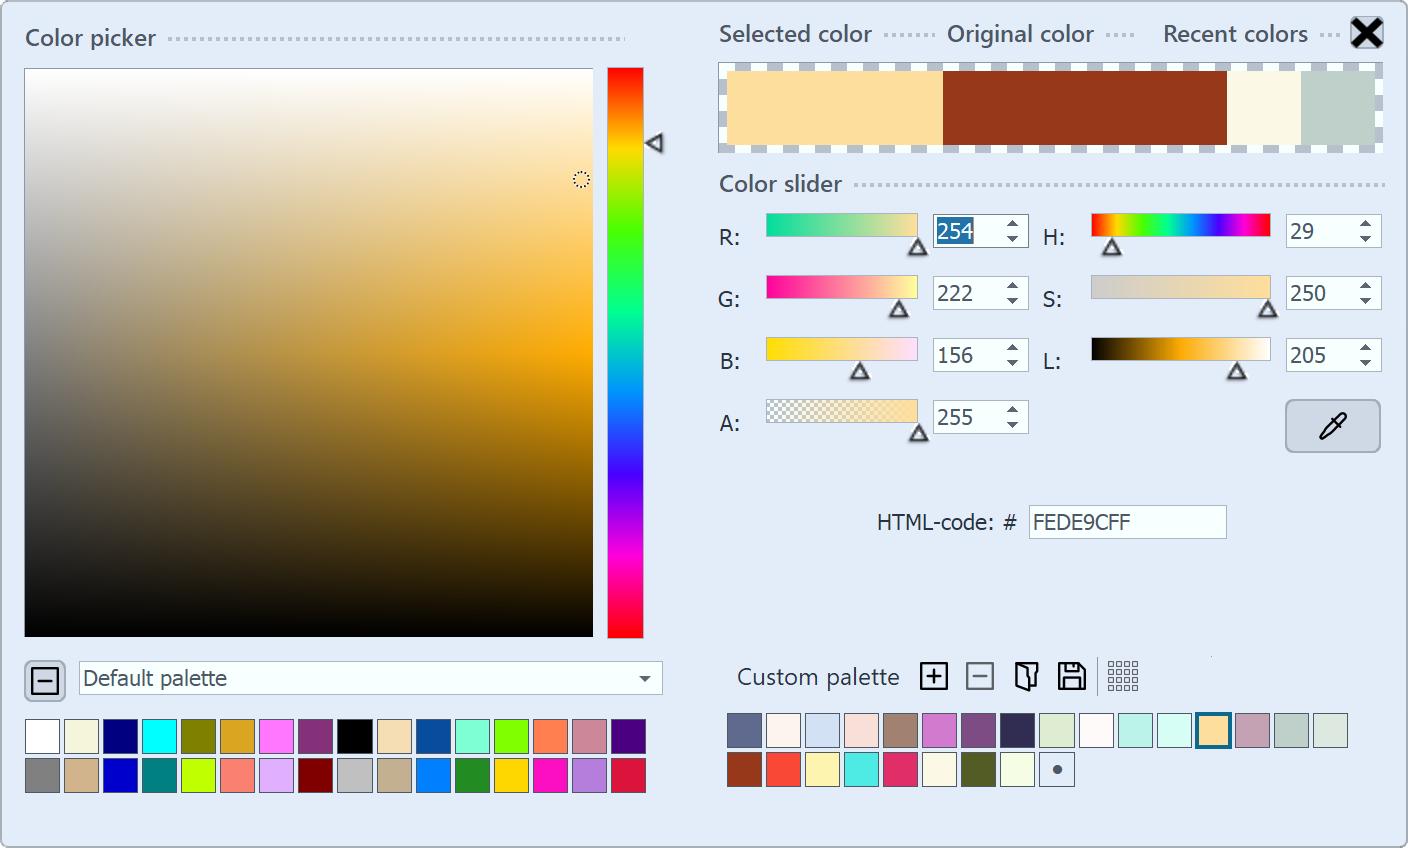Image resolution: width=1408 pixels, height=848 pixels.
Task: Remove selected color from custom palette
Action: (979, 676)
